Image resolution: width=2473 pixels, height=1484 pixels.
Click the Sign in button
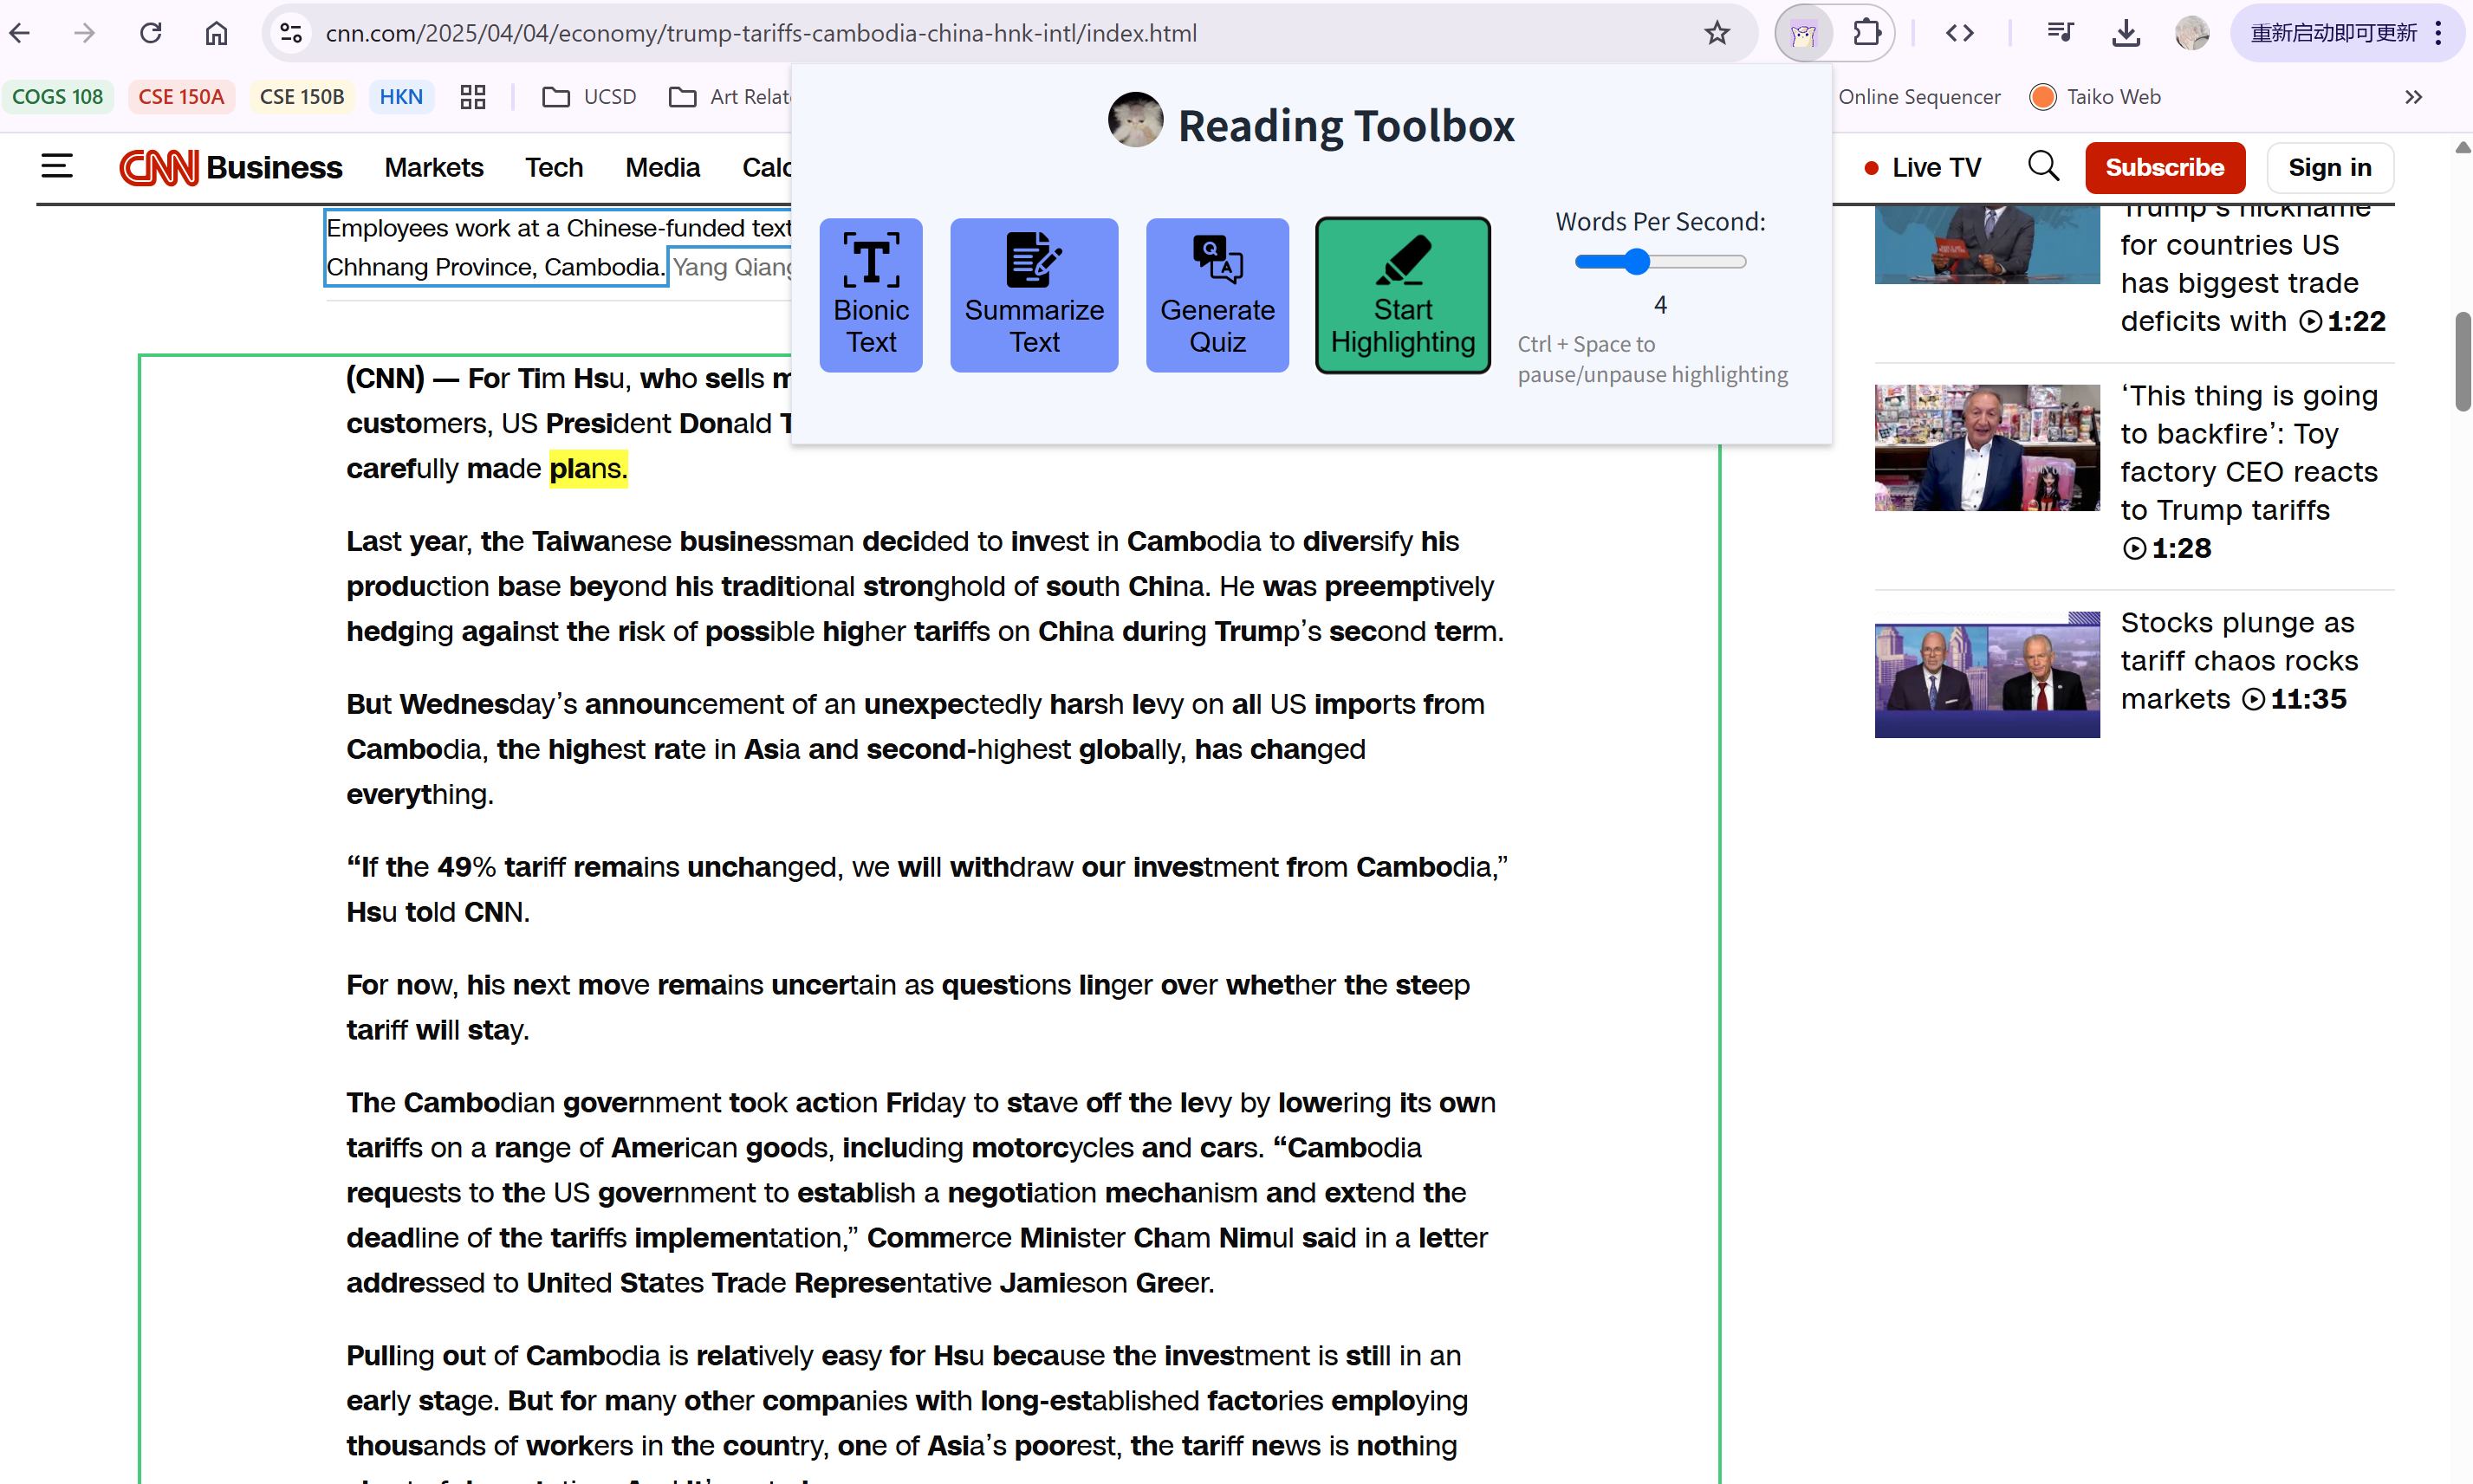click(2329, 168)
